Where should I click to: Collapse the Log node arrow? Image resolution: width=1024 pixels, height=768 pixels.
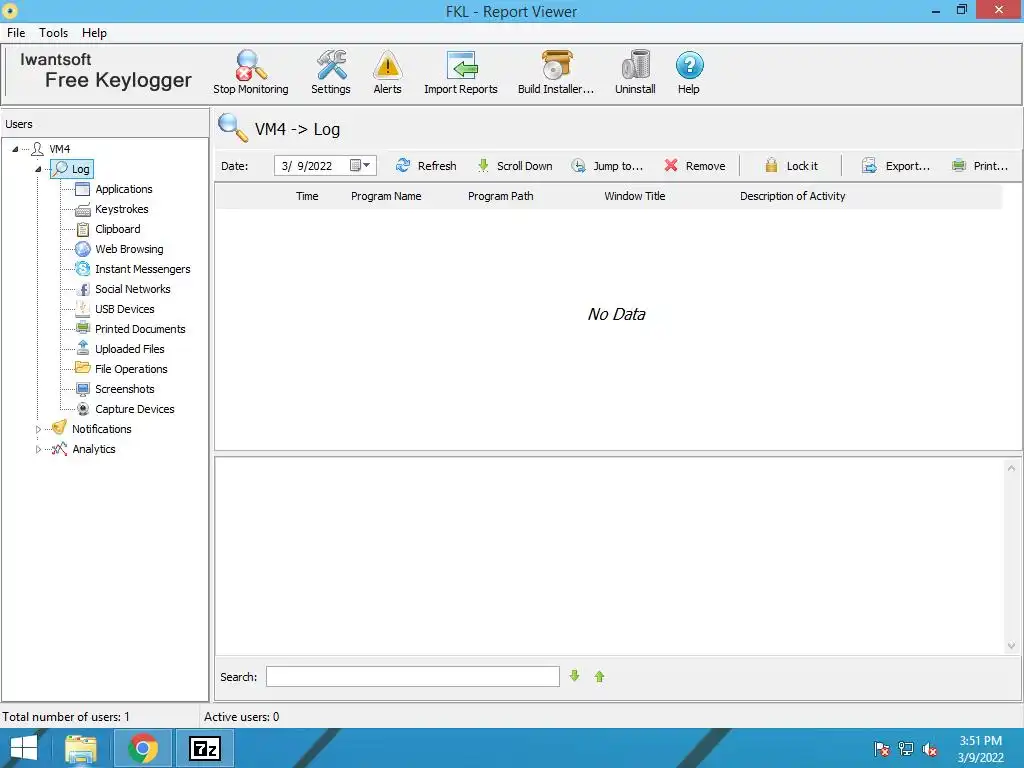point(38,169)
